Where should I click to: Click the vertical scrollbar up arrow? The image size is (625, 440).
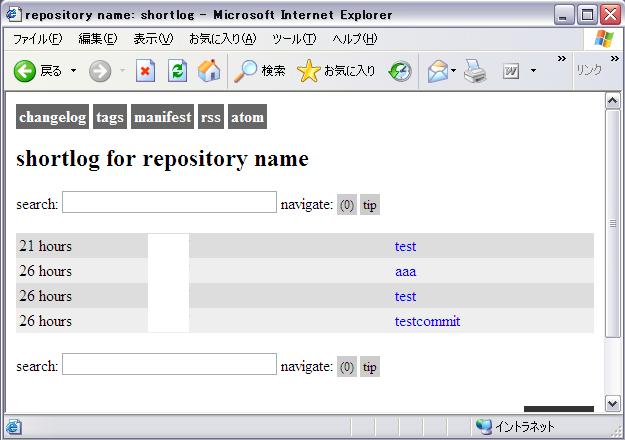click(x=613, y=100)
